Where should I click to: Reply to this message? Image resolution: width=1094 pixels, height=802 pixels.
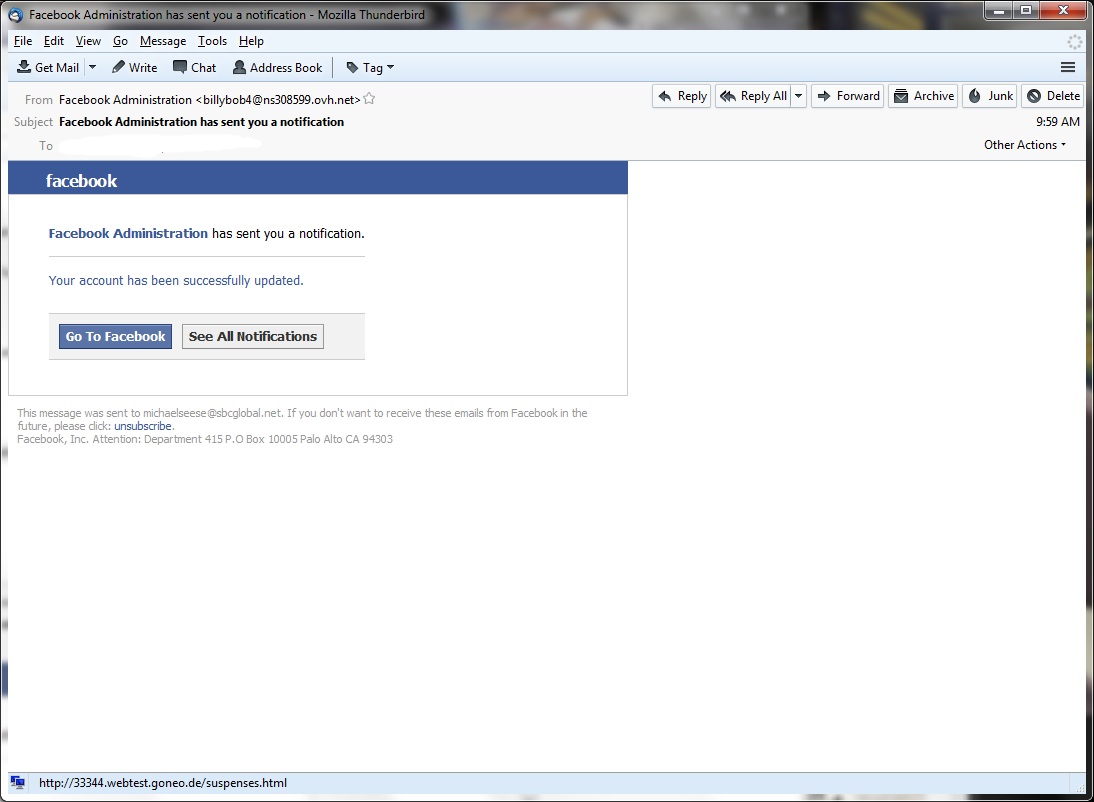coord(682,96)
